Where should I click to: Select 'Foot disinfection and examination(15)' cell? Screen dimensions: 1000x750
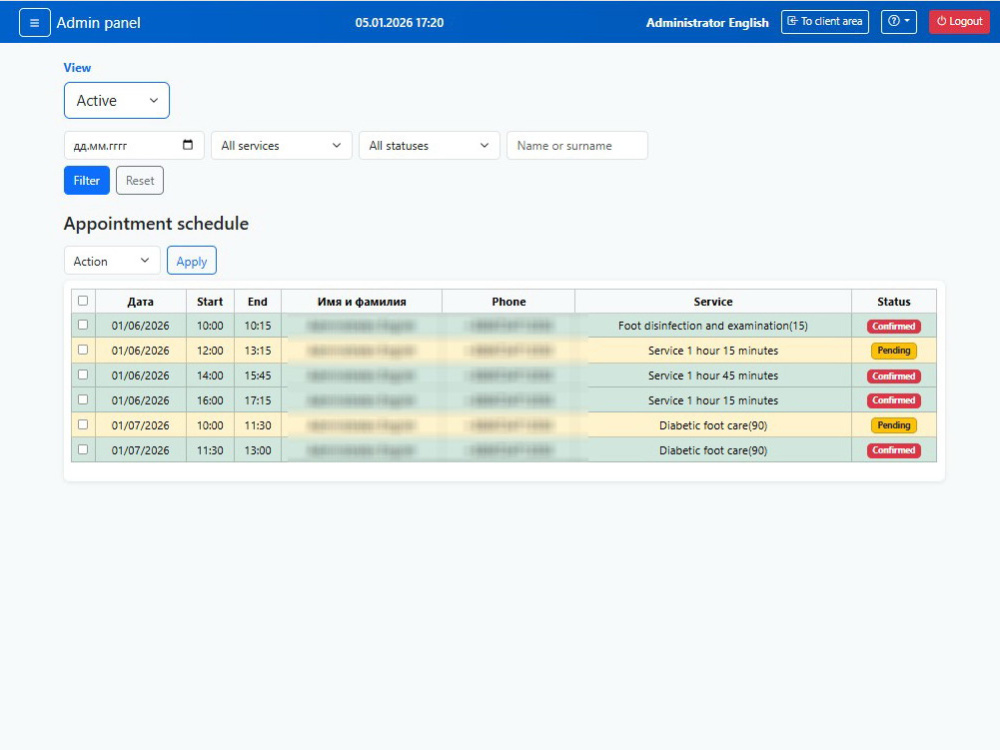(x=713, y=325)
